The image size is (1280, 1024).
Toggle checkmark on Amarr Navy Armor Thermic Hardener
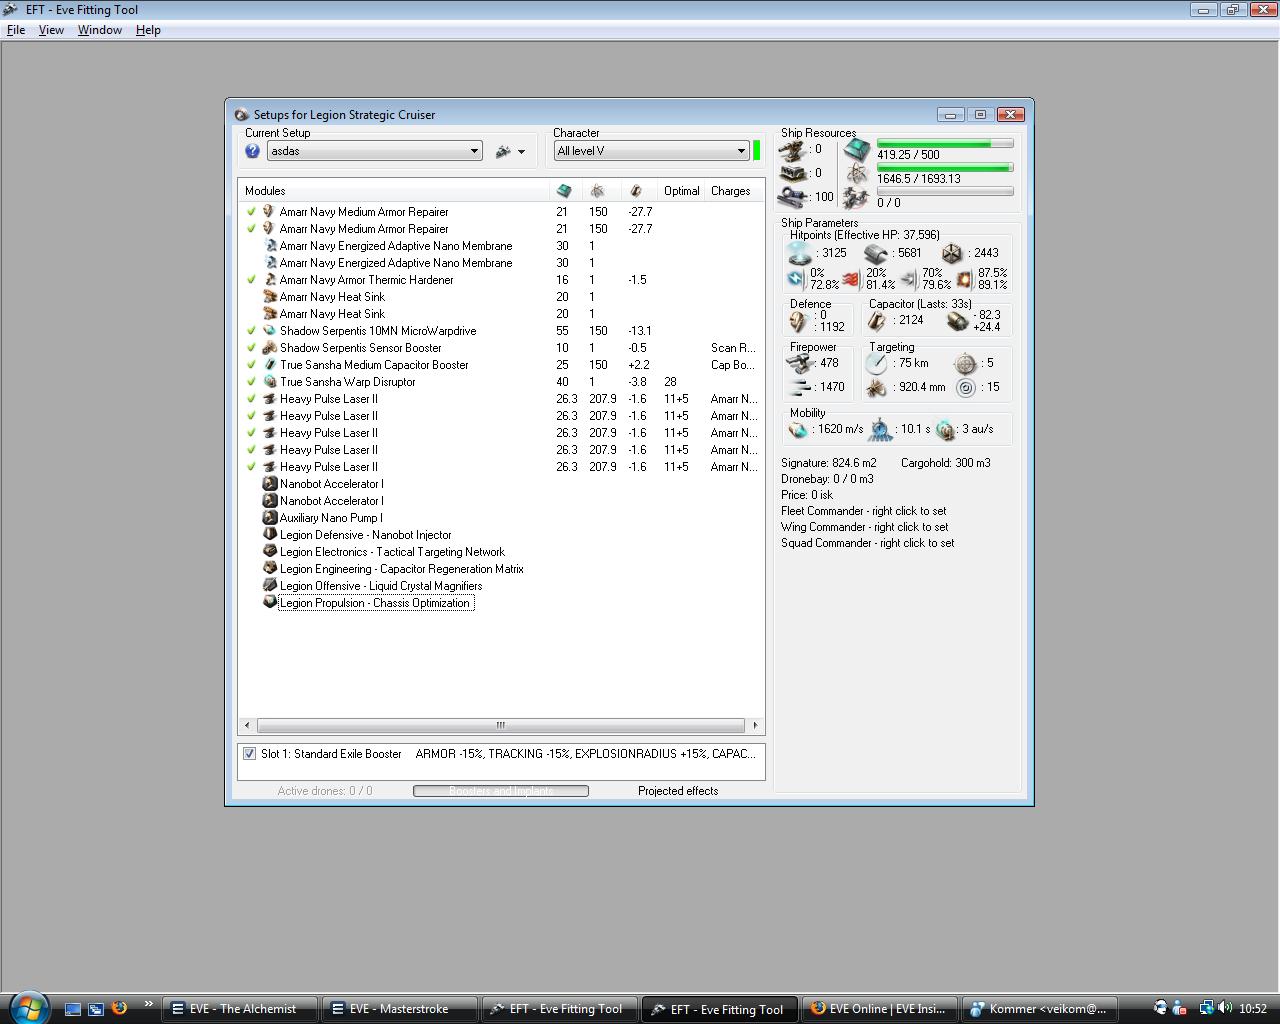click(x=251, y=280)
